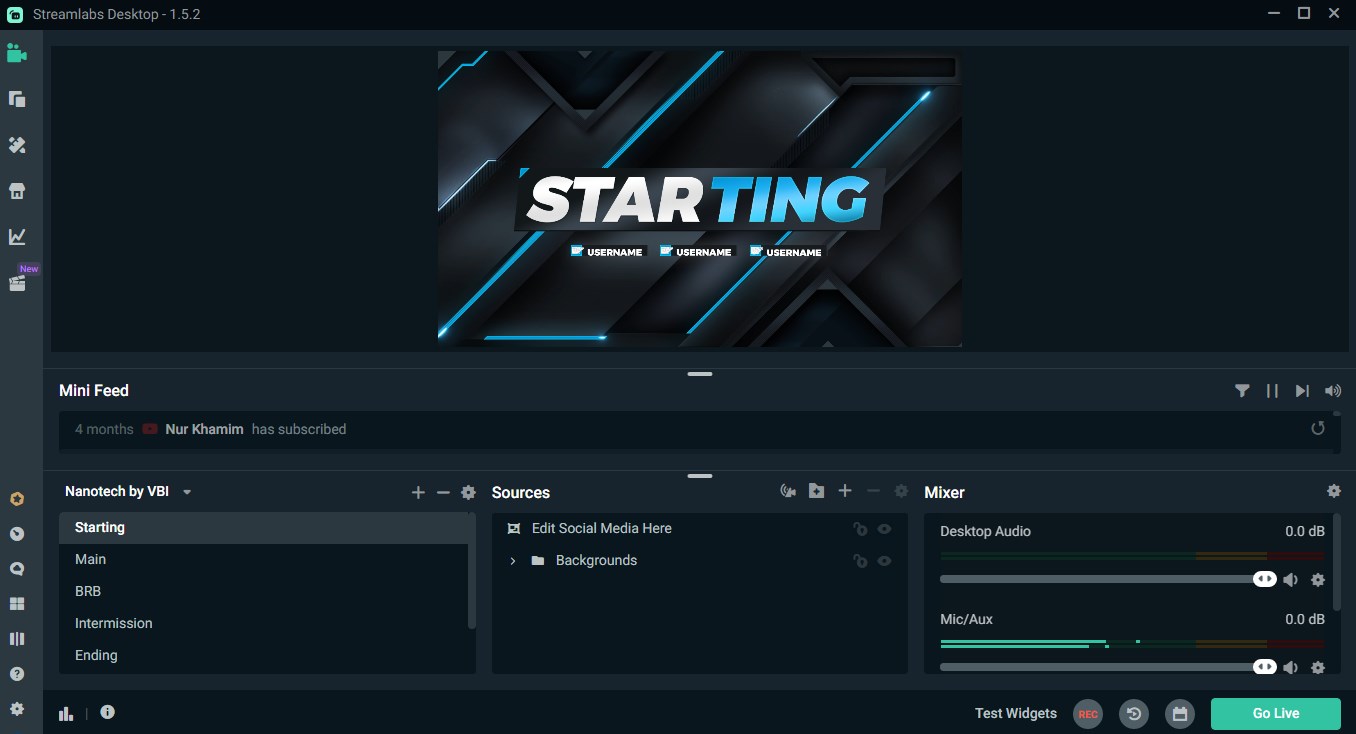Screen dimensions: 1356x734
Task: Open the App Store icon in sidebar
Action: (16, 191)
